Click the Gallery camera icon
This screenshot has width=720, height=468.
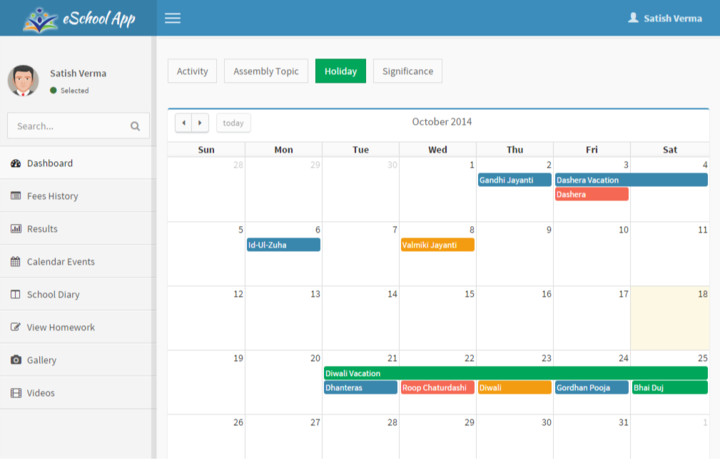16,360
